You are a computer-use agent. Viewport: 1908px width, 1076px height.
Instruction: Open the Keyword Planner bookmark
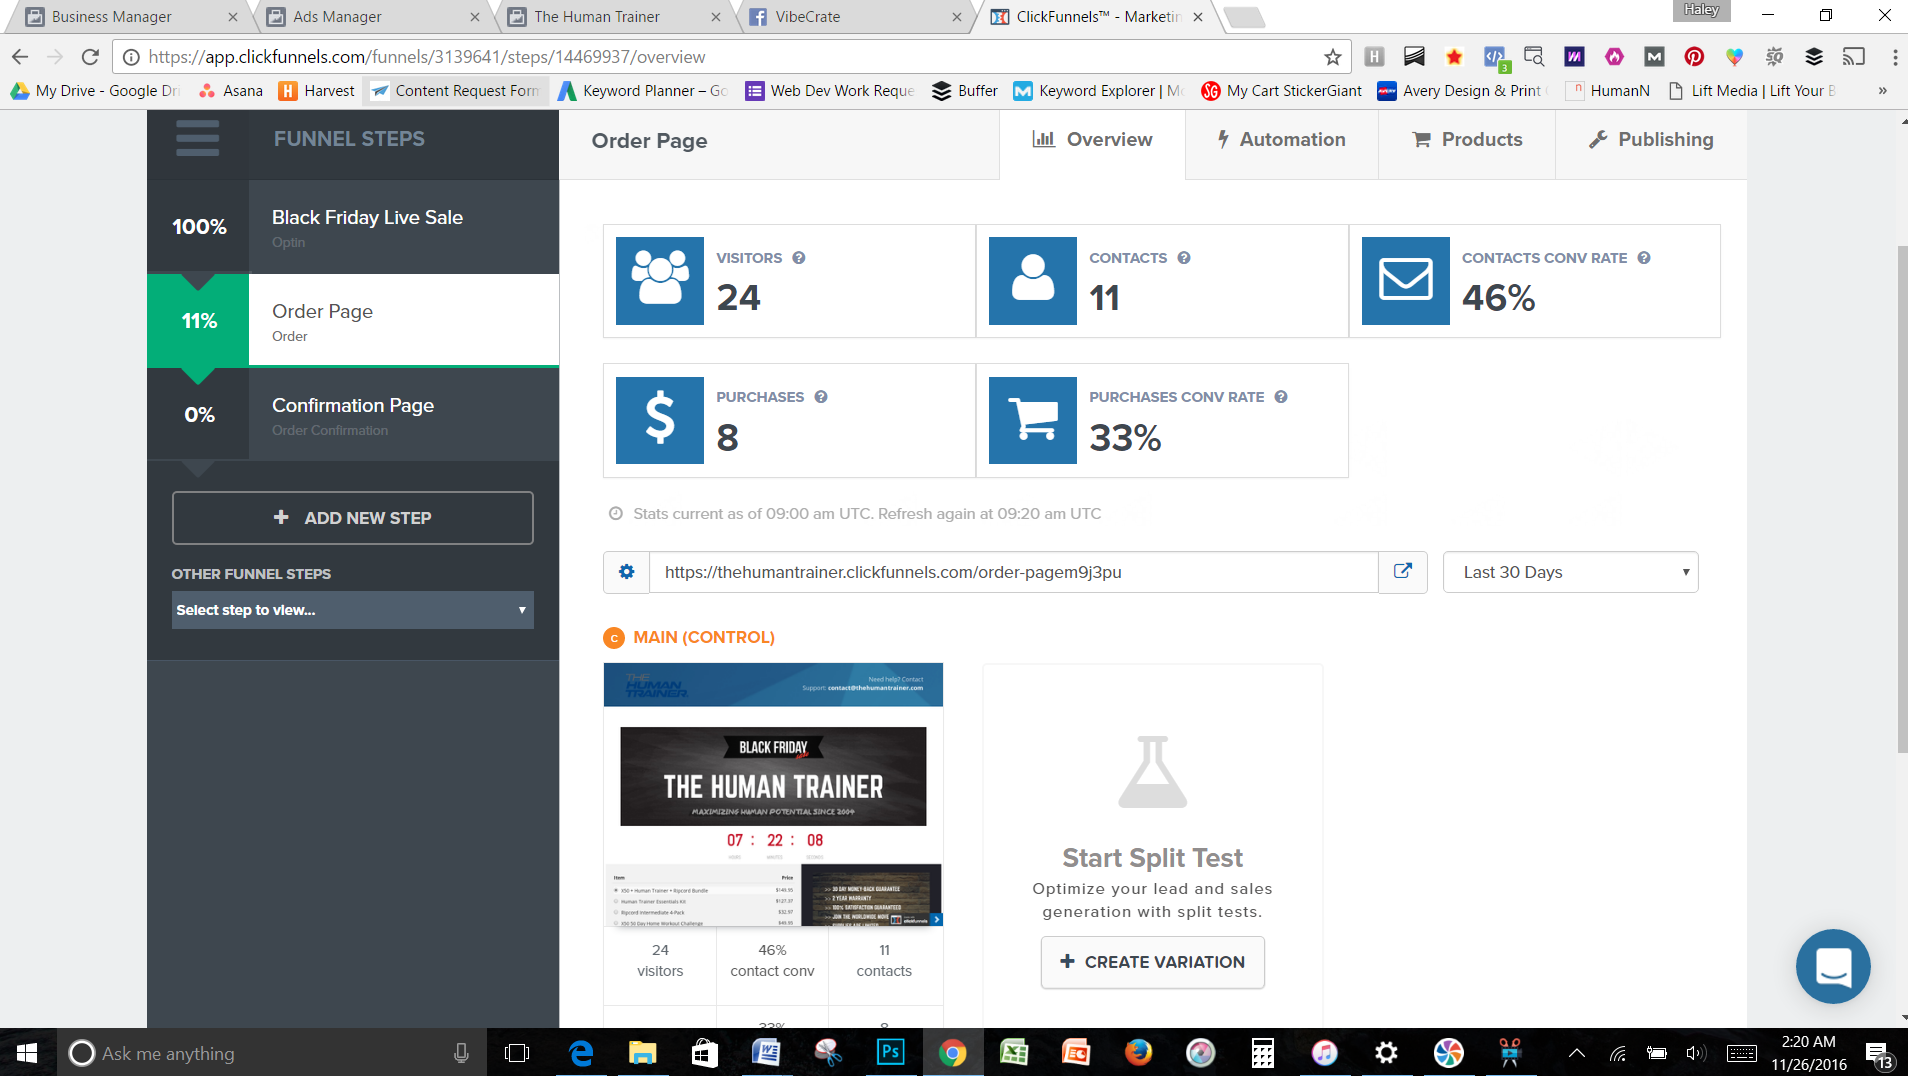pyautogui.click(x=643, y=91)
